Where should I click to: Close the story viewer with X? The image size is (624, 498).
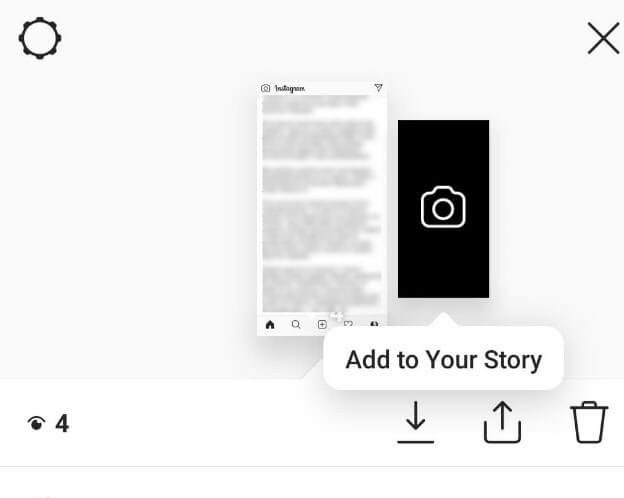coord(603,38)
